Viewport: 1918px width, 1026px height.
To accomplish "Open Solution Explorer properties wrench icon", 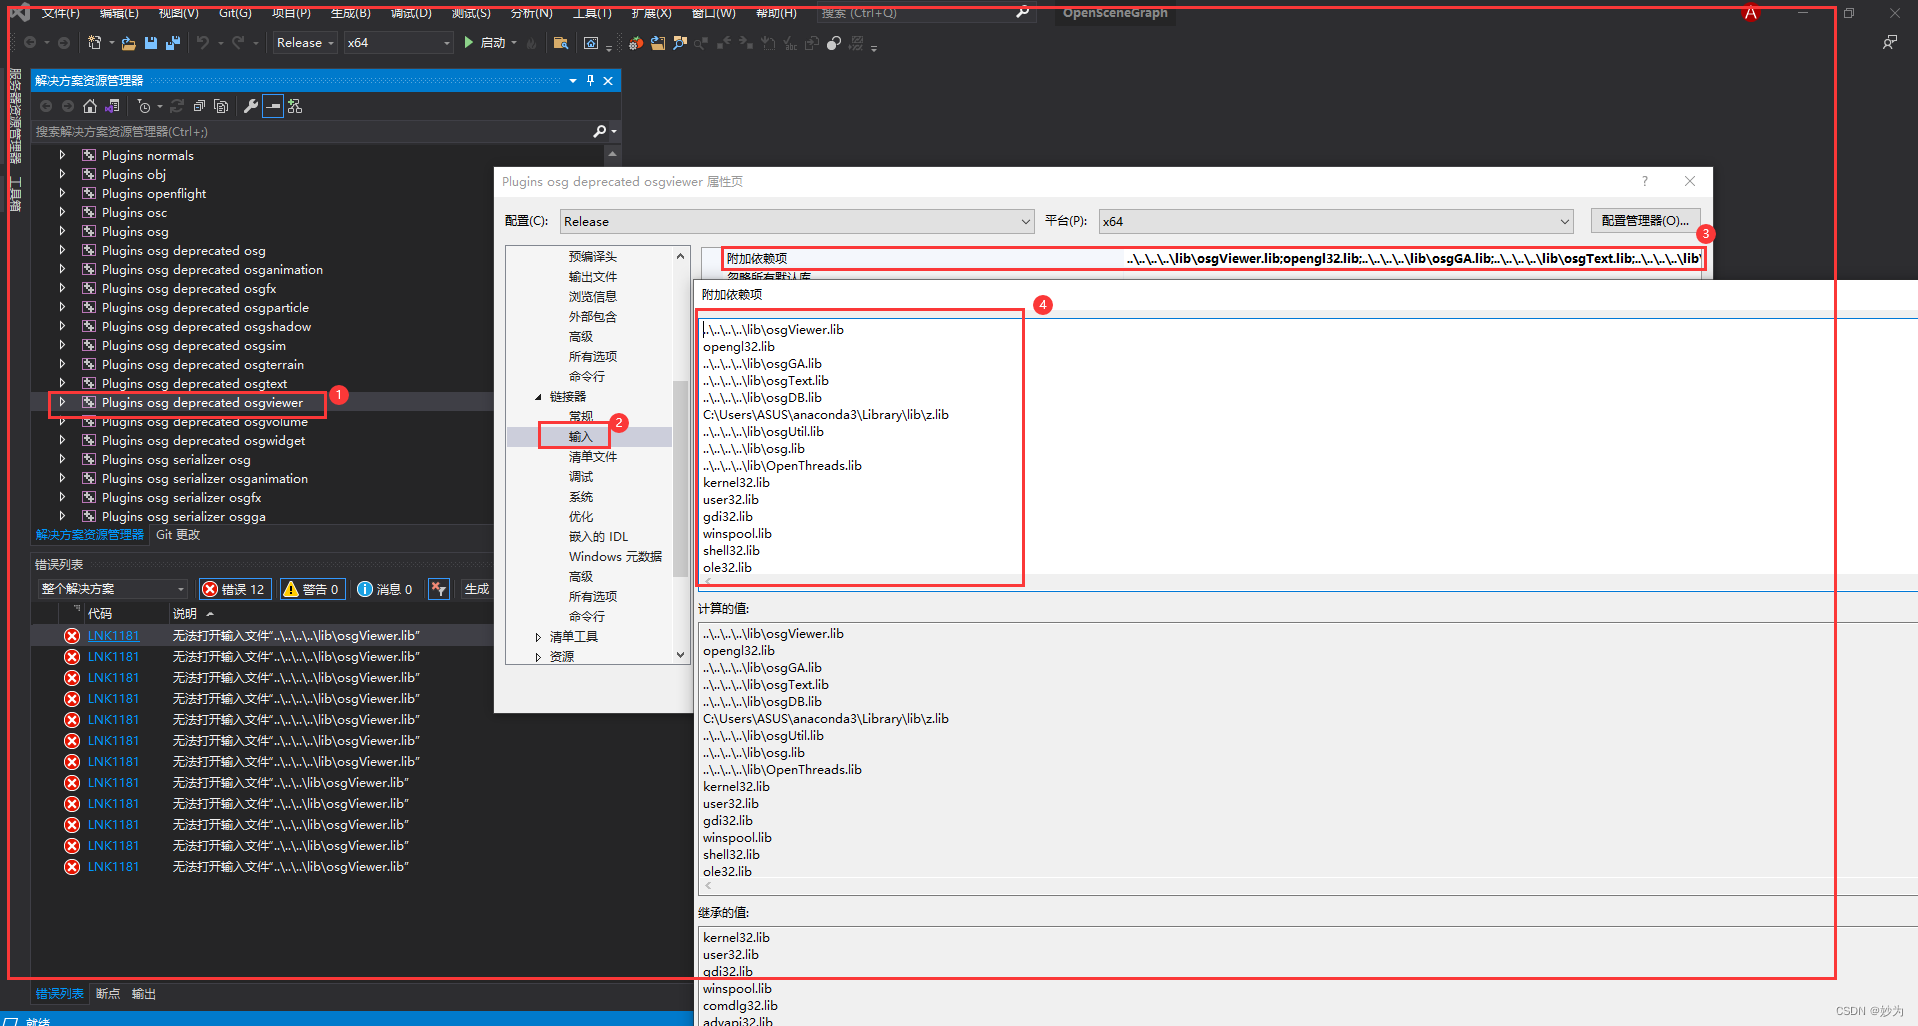I will click(251, 106).
